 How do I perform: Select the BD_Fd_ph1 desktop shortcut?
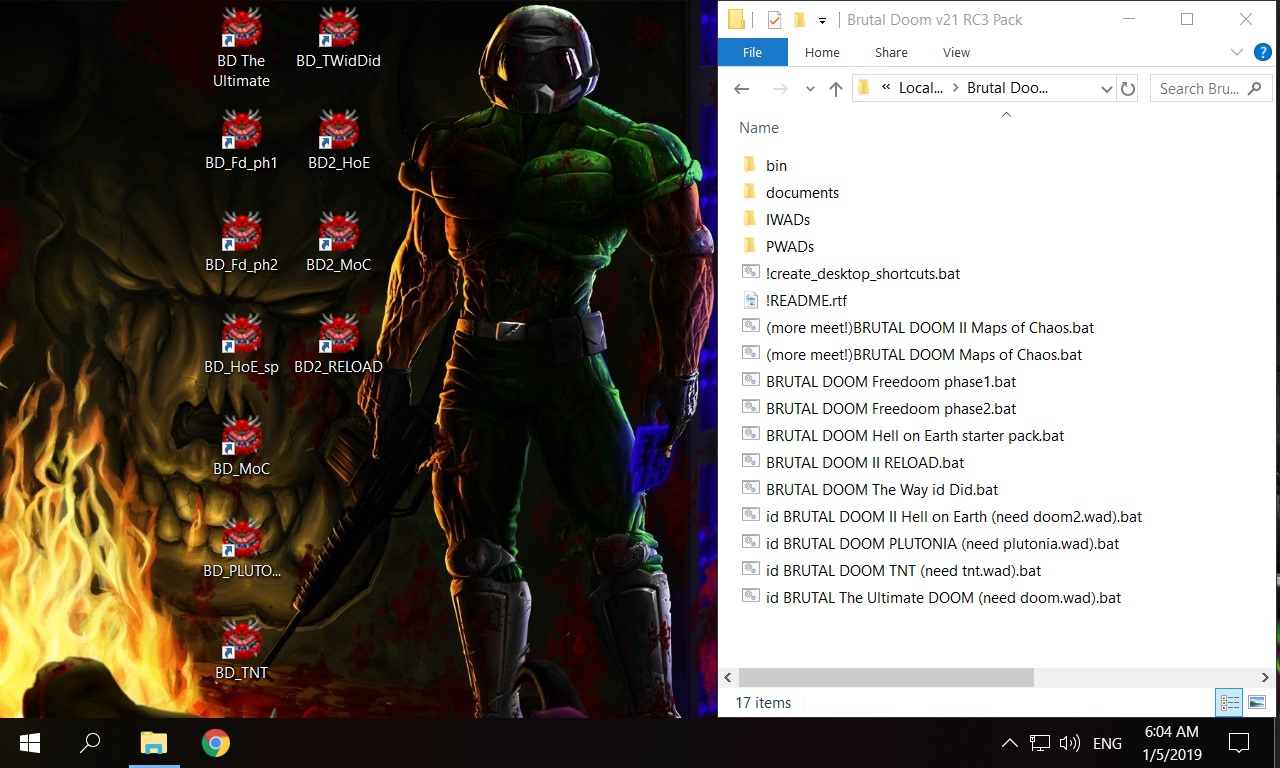point(241,140)
